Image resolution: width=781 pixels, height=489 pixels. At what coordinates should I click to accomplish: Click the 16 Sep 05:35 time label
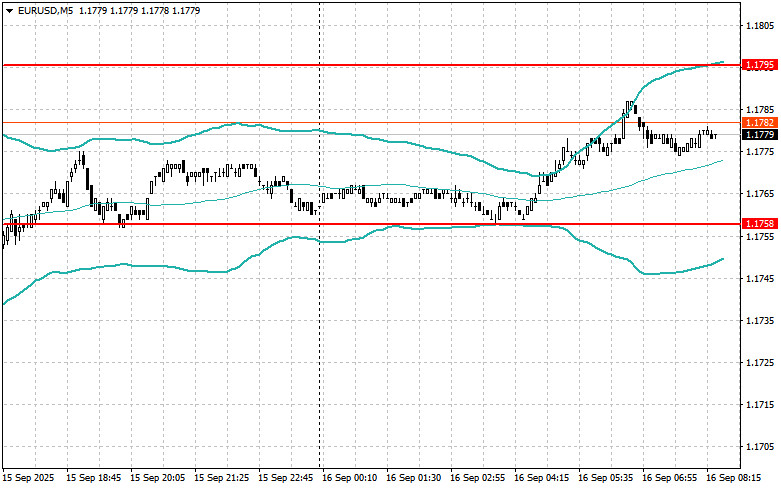tap(606, 478)
